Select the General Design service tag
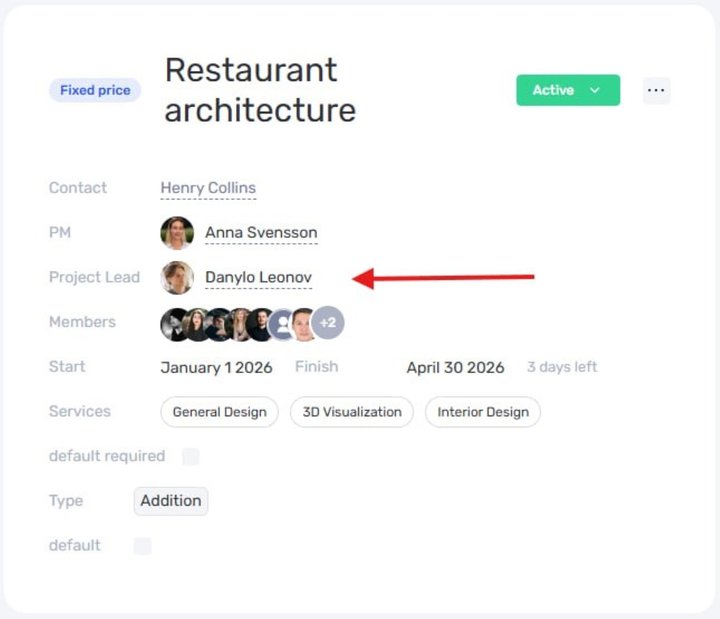The height and width of the screenshot is (619, 720). click(220, 412)
